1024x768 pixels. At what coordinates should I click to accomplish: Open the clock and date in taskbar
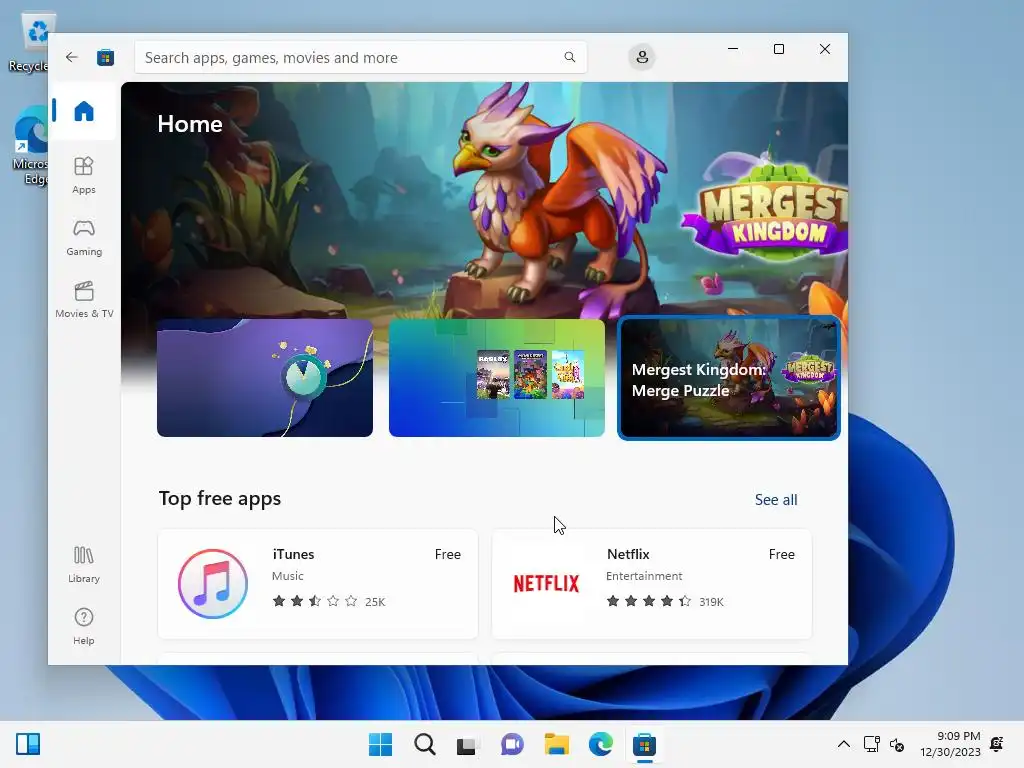pyautogui.click(x=951, y=744)
